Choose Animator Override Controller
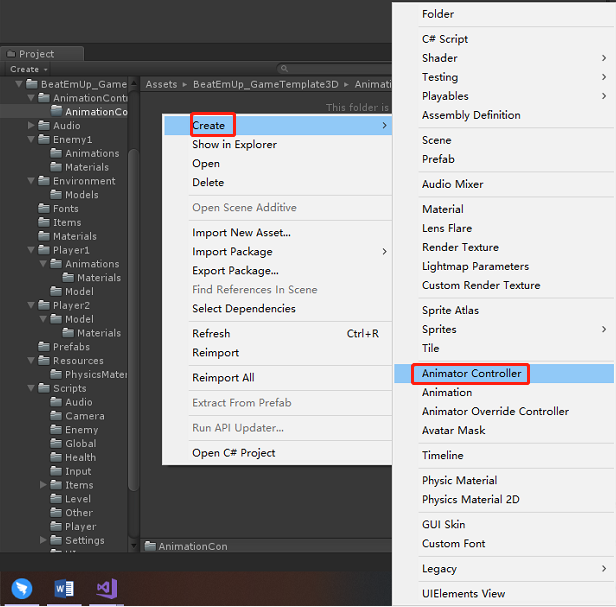This screenshot has width=616, height=607. (x=504, y=411)
